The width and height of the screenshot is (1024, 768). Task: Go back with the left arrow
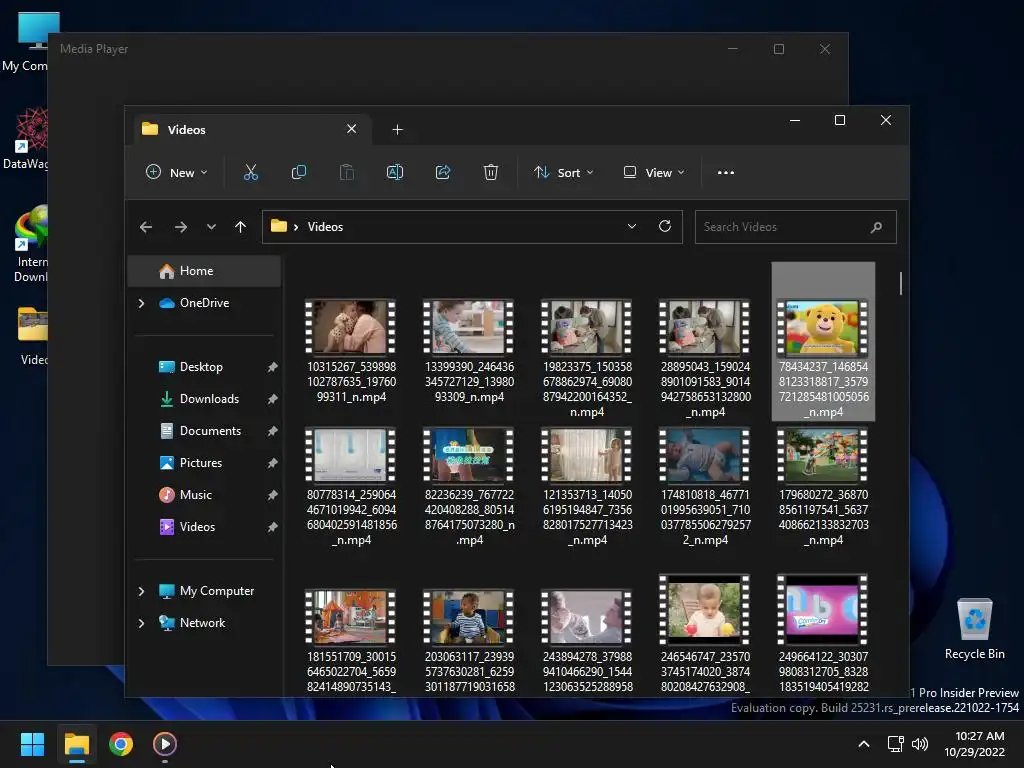point(146,227)
